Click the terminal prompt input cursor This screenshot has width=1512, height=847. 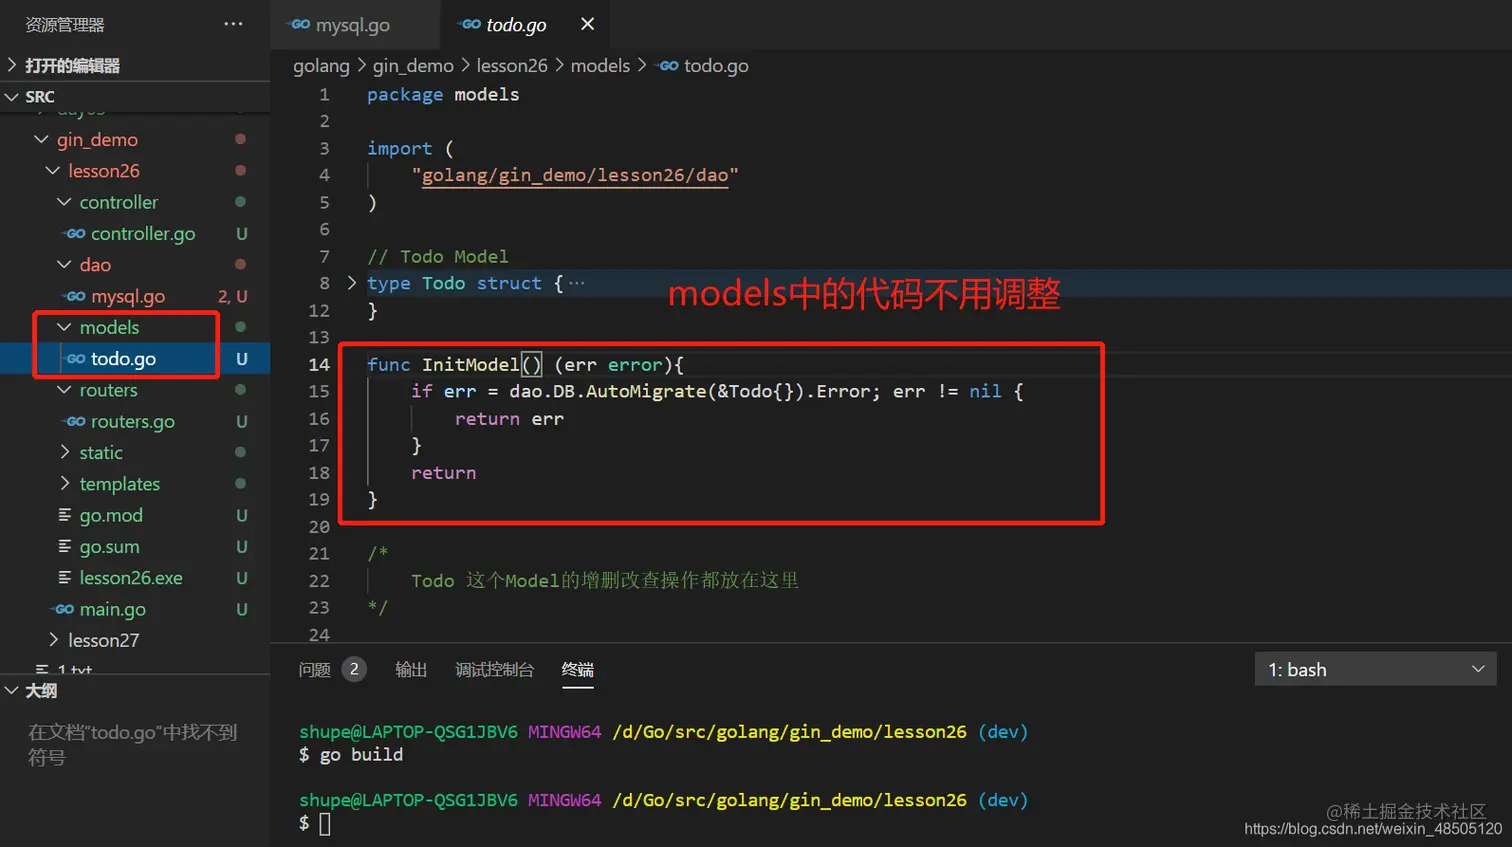coord(325,824)
